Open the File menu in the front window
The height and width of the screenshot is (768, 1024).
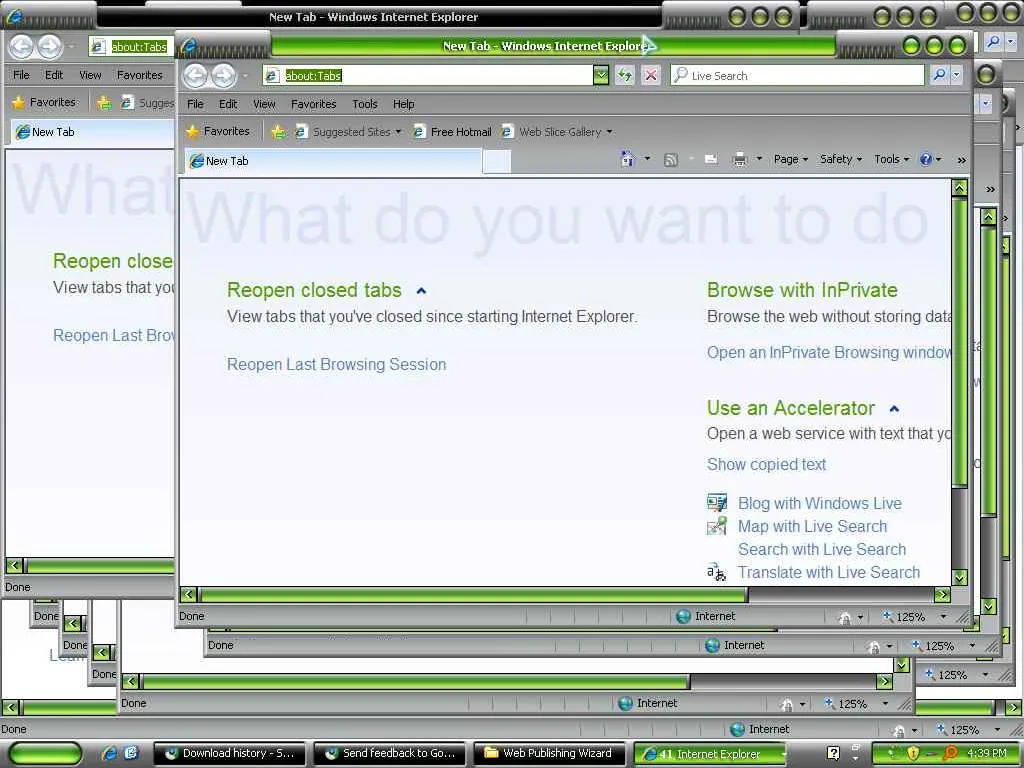(195, 104)
